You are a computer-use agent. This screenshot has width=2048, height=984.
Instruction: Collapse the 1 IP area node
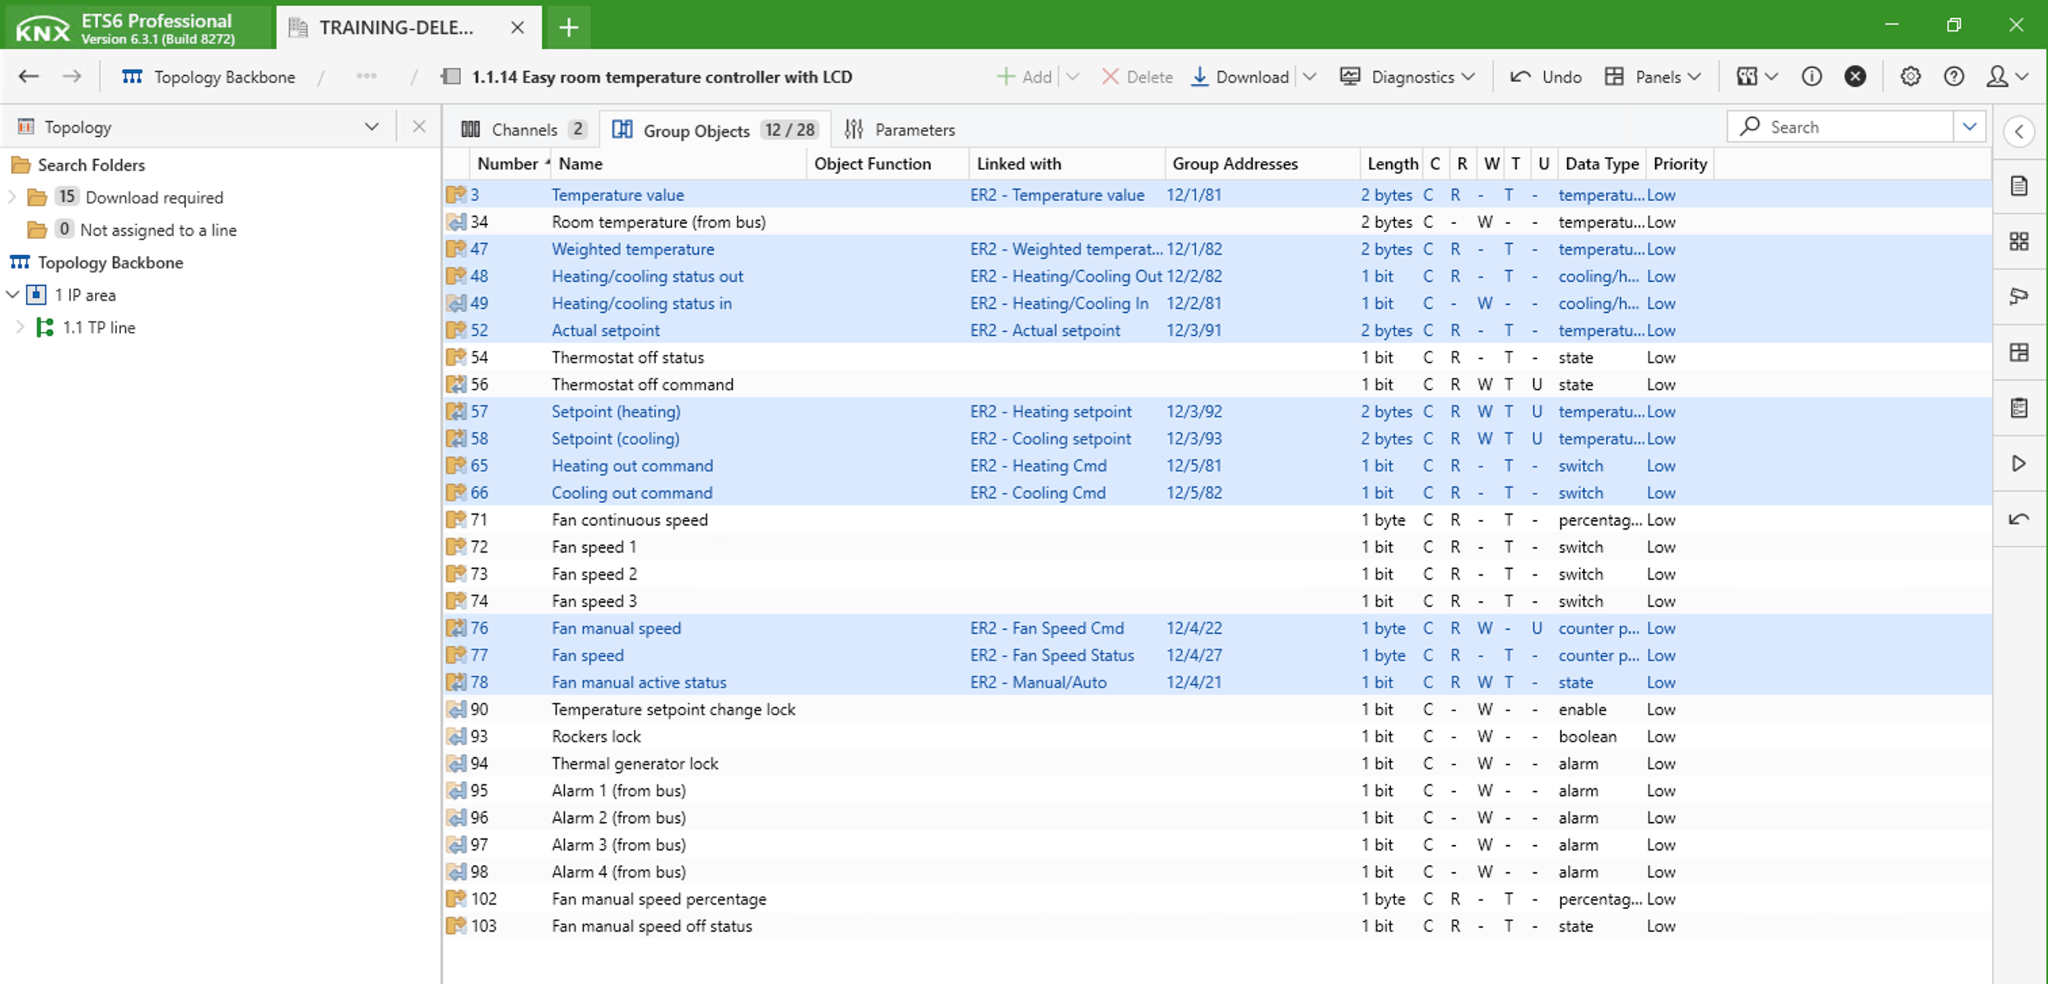(x=13, y=295)
